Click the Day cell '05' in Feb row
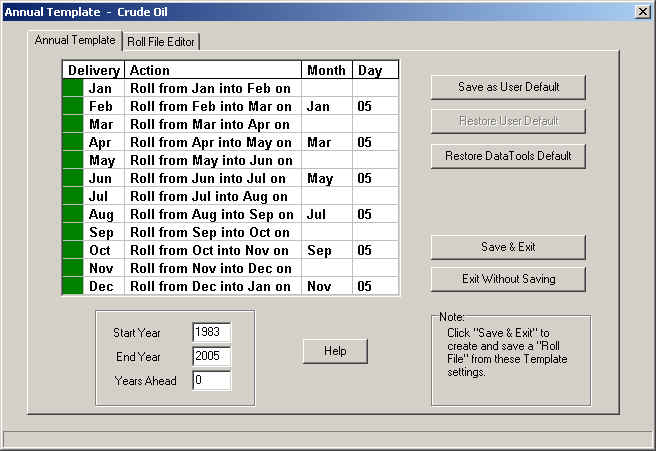 point(375,106)
